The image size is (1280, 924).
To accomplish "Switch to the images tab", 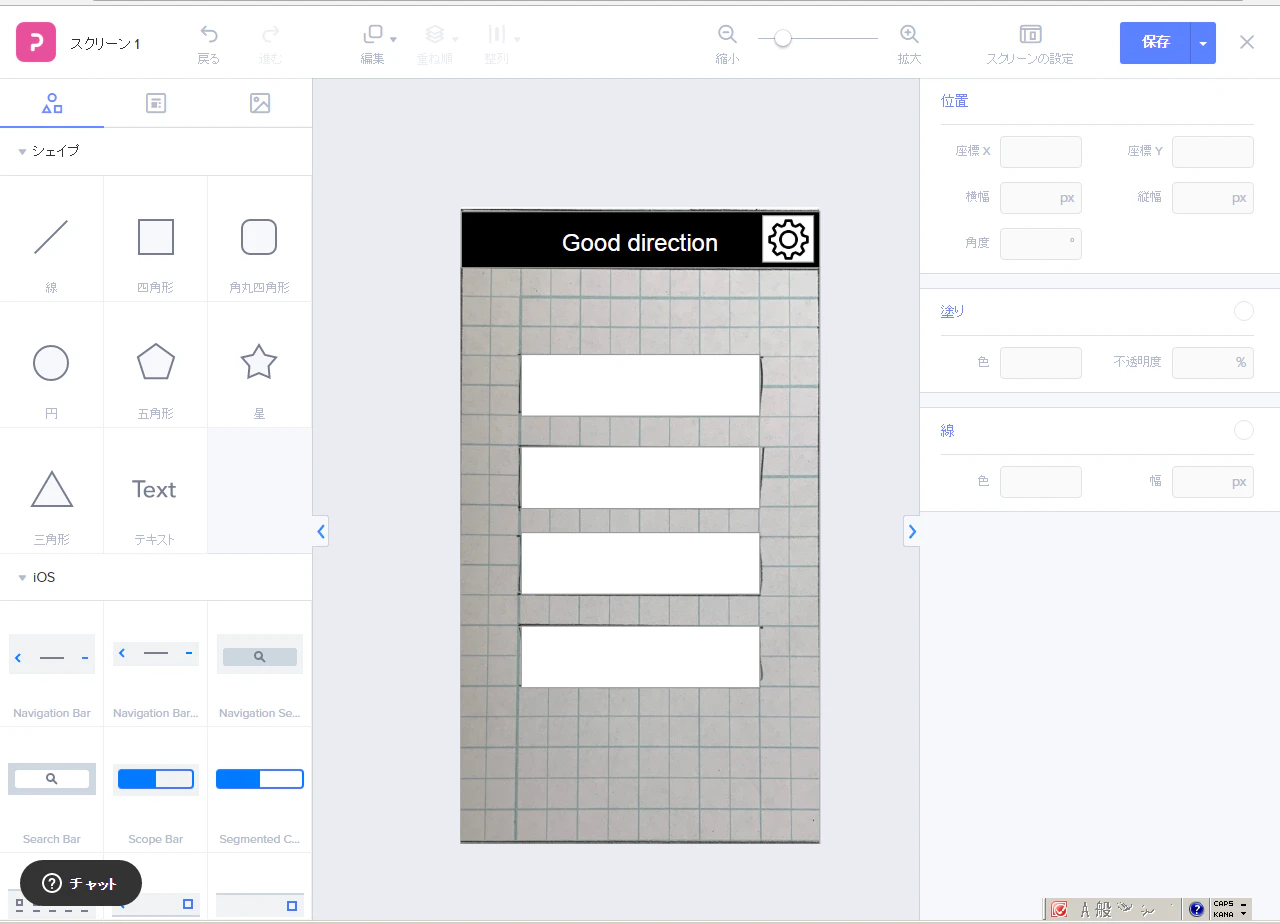I will pyautogui.click(x=260, y=103).
